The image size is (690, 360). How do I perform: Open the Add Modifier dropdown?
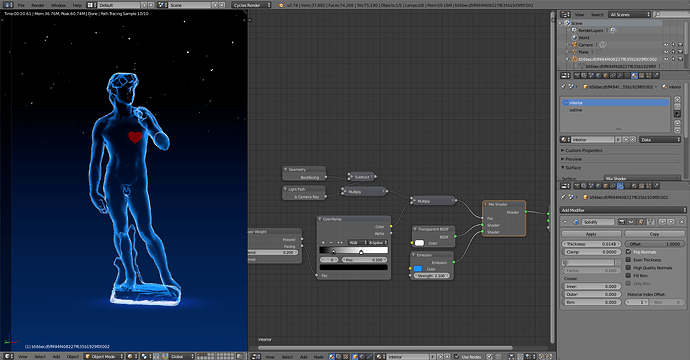pyautogui.click(x=623, y=210)
